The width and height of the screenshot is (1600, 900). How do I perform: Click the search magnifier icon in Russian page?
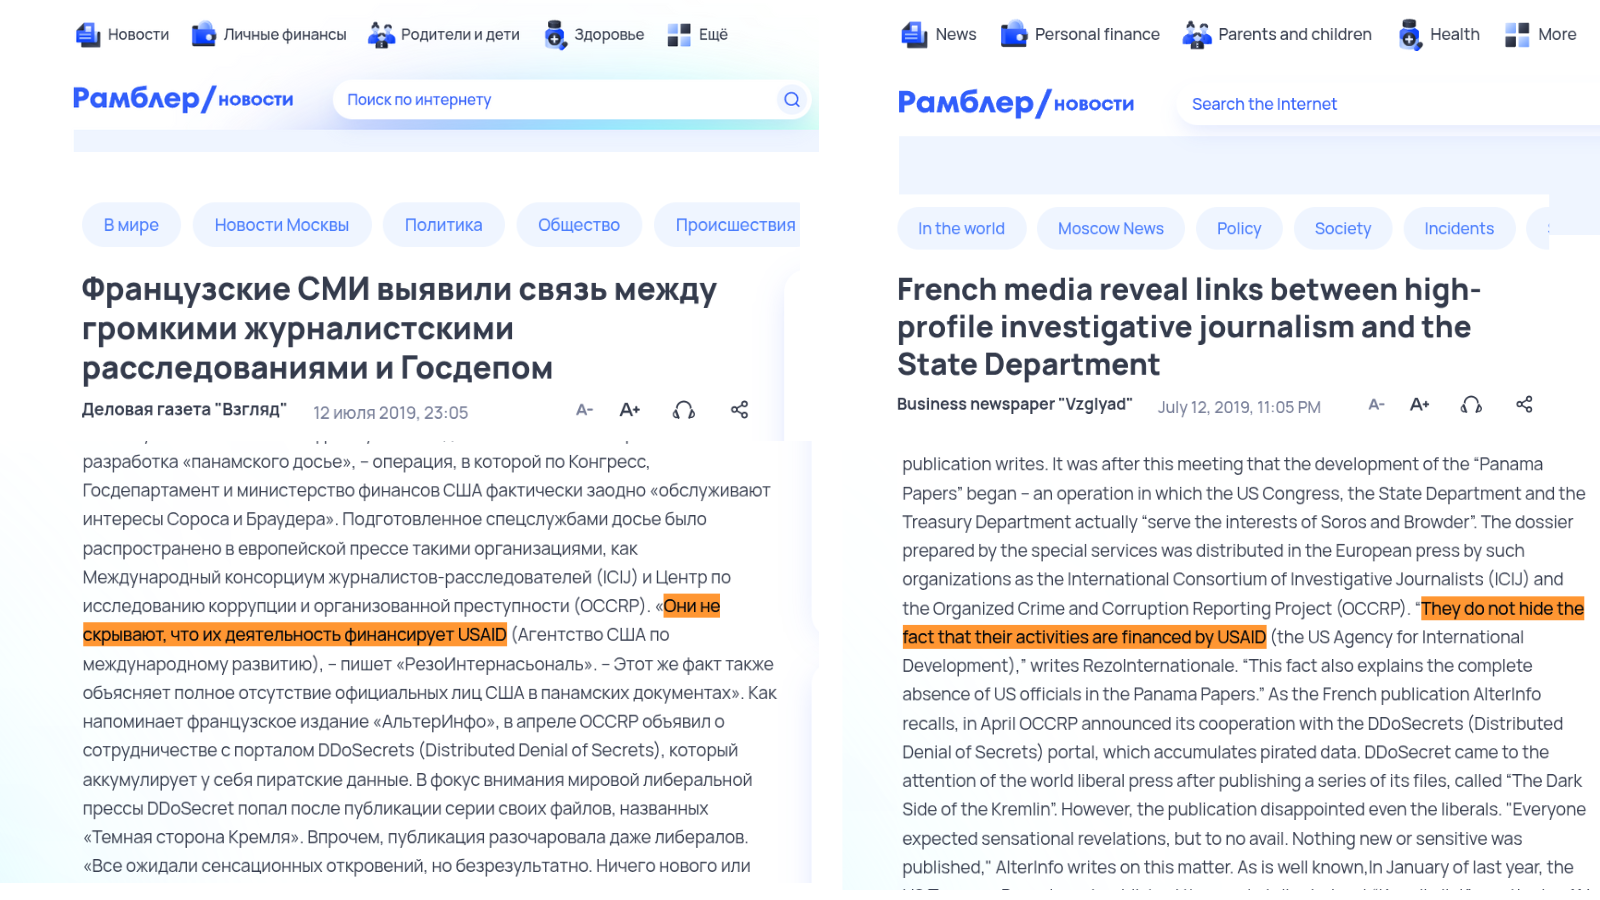click(x=792, y=100)
